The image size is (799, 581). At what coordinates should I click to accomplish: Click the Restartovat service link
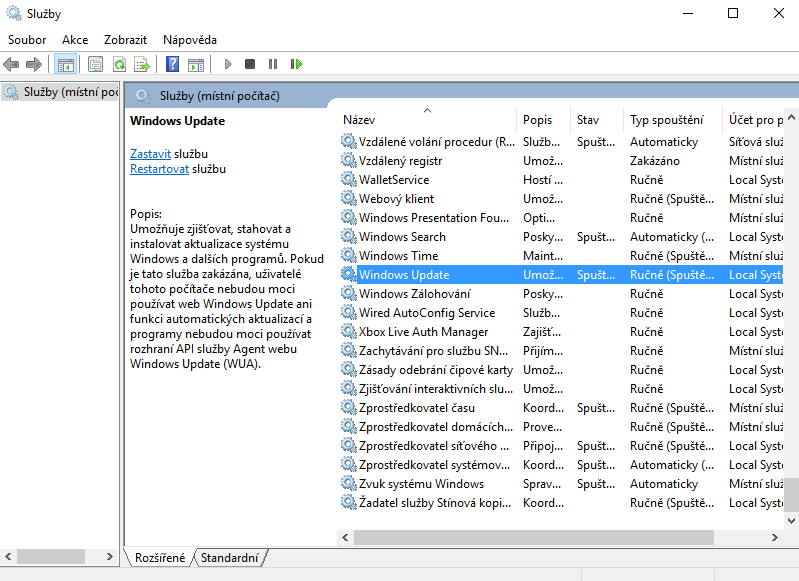point(159,169)
